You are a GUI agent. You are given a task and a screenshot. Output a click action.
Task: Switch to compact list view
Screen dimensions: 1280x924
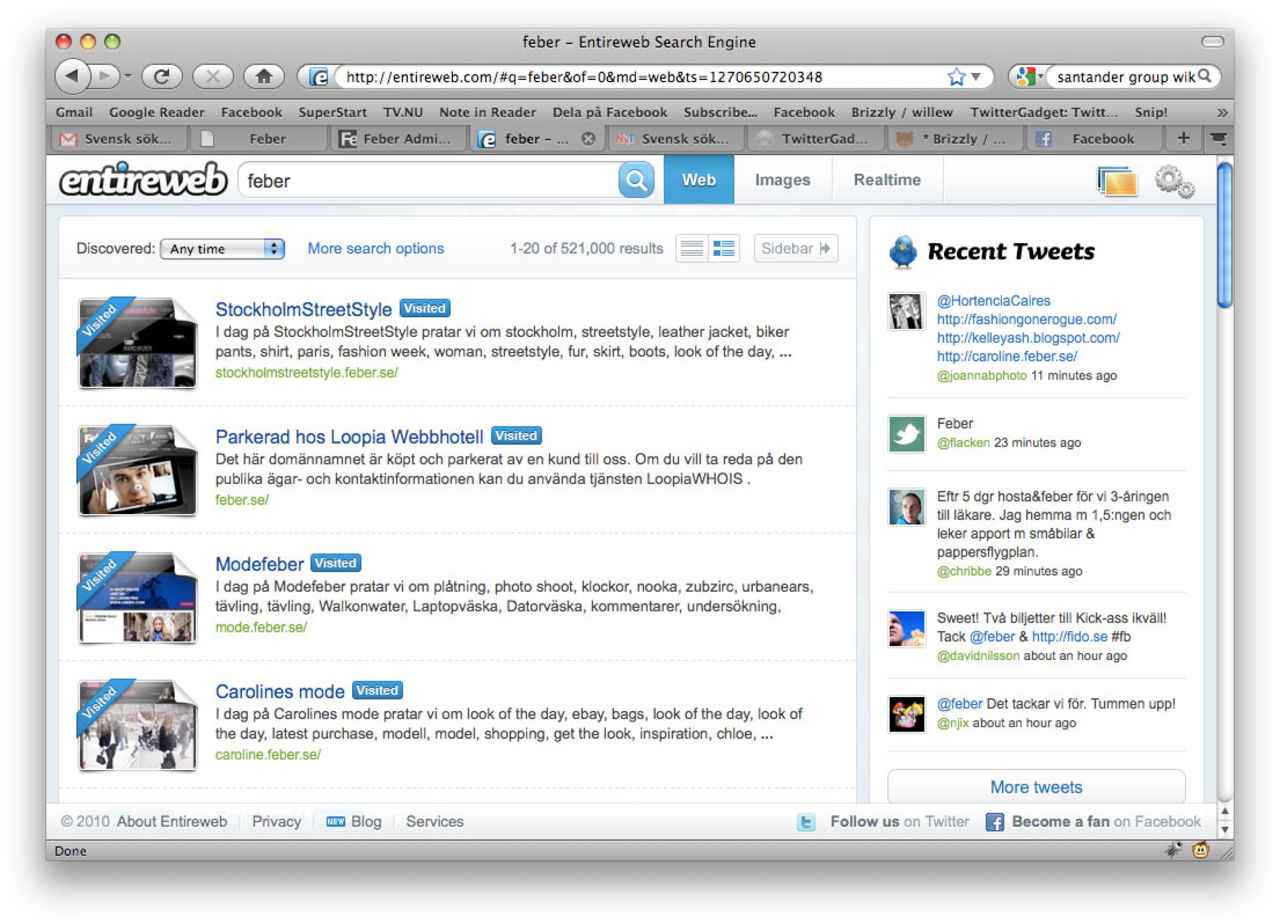[692, 249]
